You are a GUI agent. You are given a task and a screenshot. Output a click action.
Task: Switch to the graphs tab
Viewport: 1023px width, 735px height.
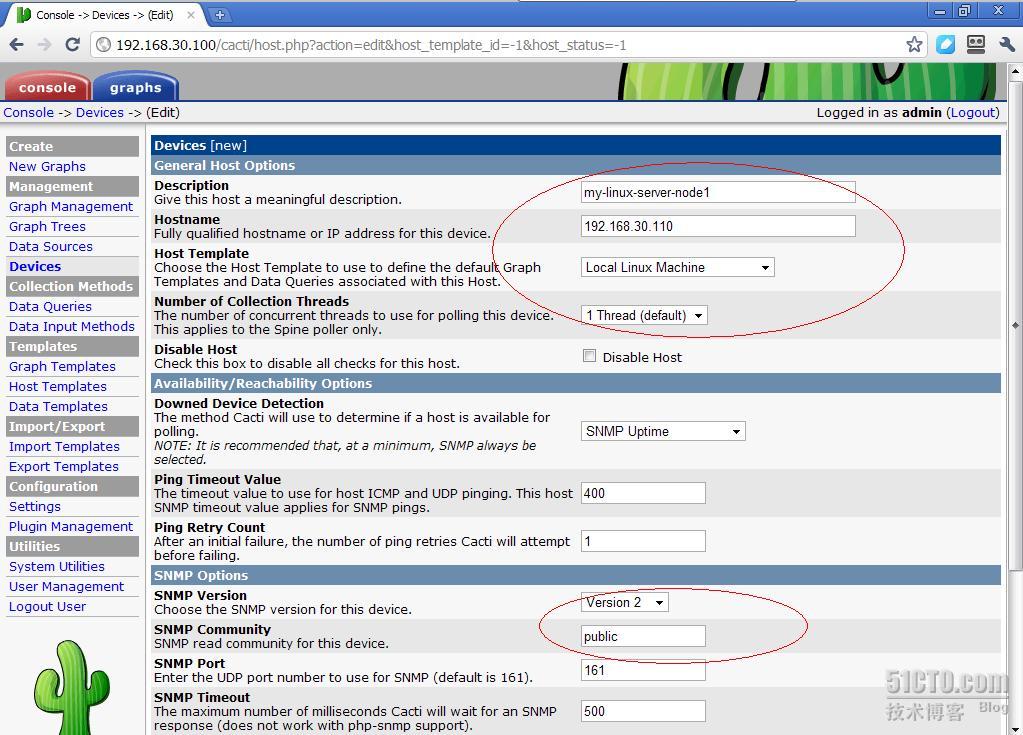(135, 87)
